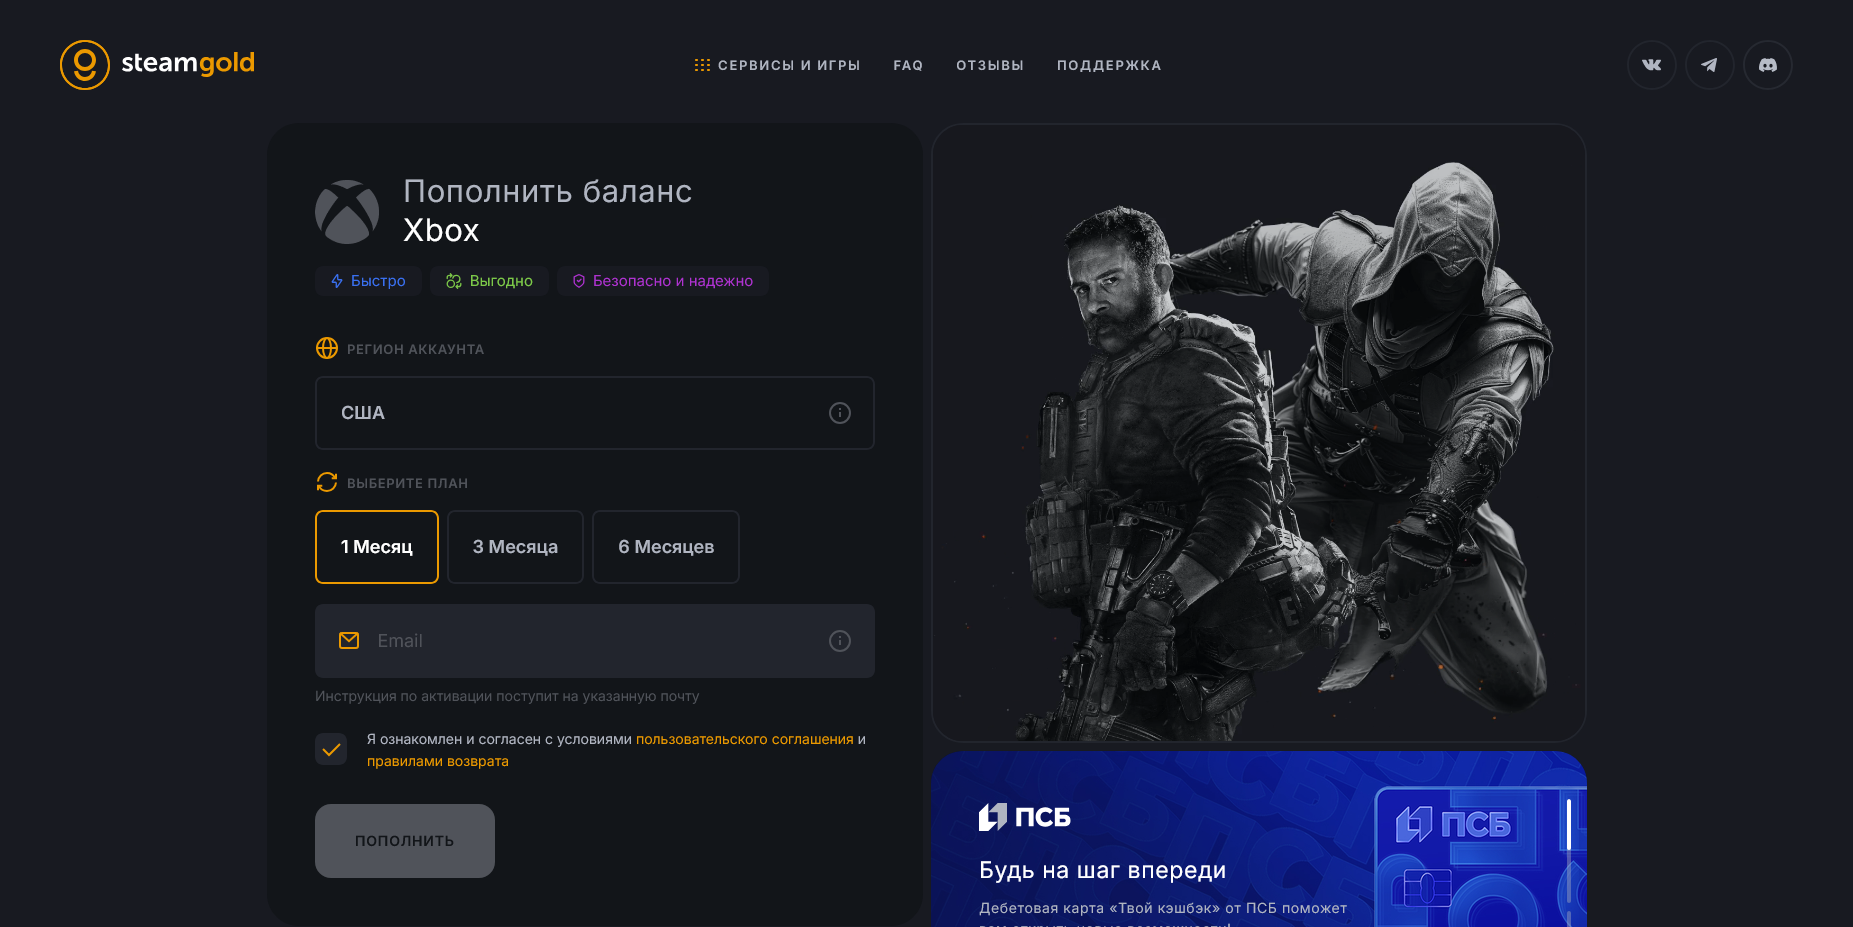The height and width of the screenshot is (927, 1853).
Task: Select the 1 Месяц plan
Action: coord(377,547)
